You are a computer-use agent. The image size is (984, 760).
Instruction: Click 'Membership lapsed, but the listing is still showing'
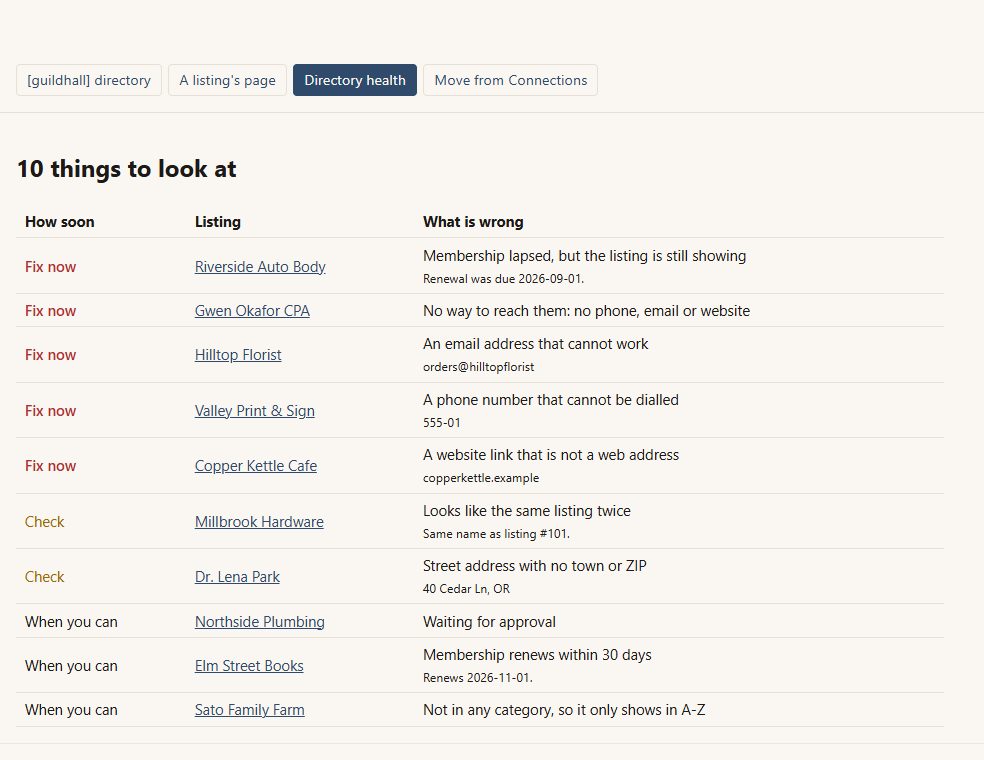[x=584, y=256]
